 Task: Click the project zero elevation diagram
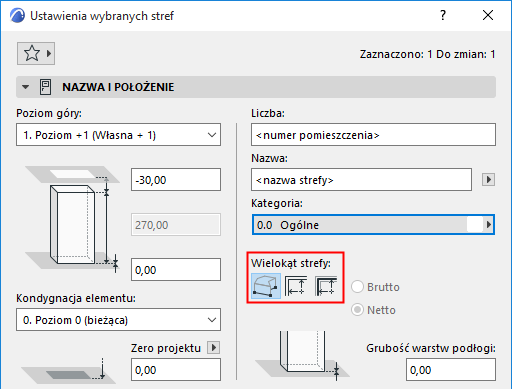click(68, 371)
